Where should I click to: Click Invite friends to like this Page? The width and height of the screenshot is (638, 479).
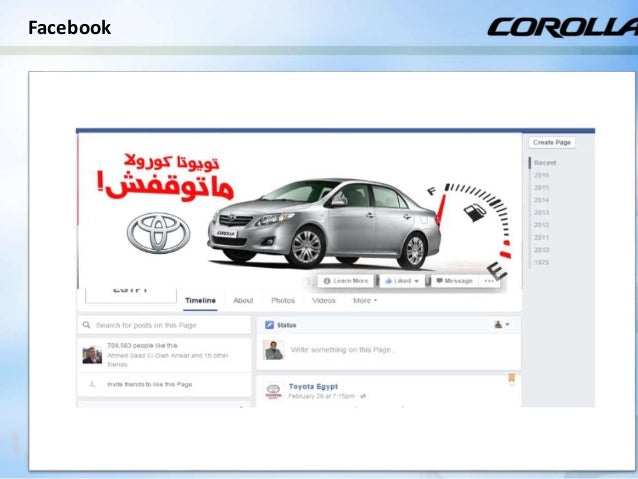click(x=149, y=384)
